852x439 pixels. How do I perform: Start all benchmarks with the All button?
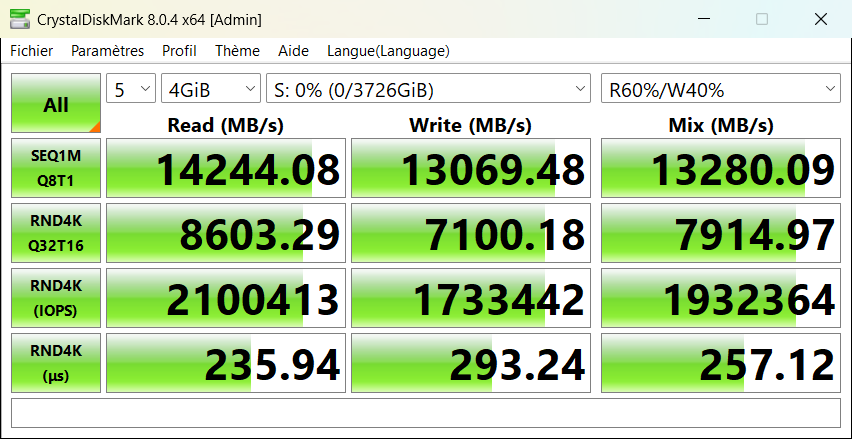click(56, 104)
